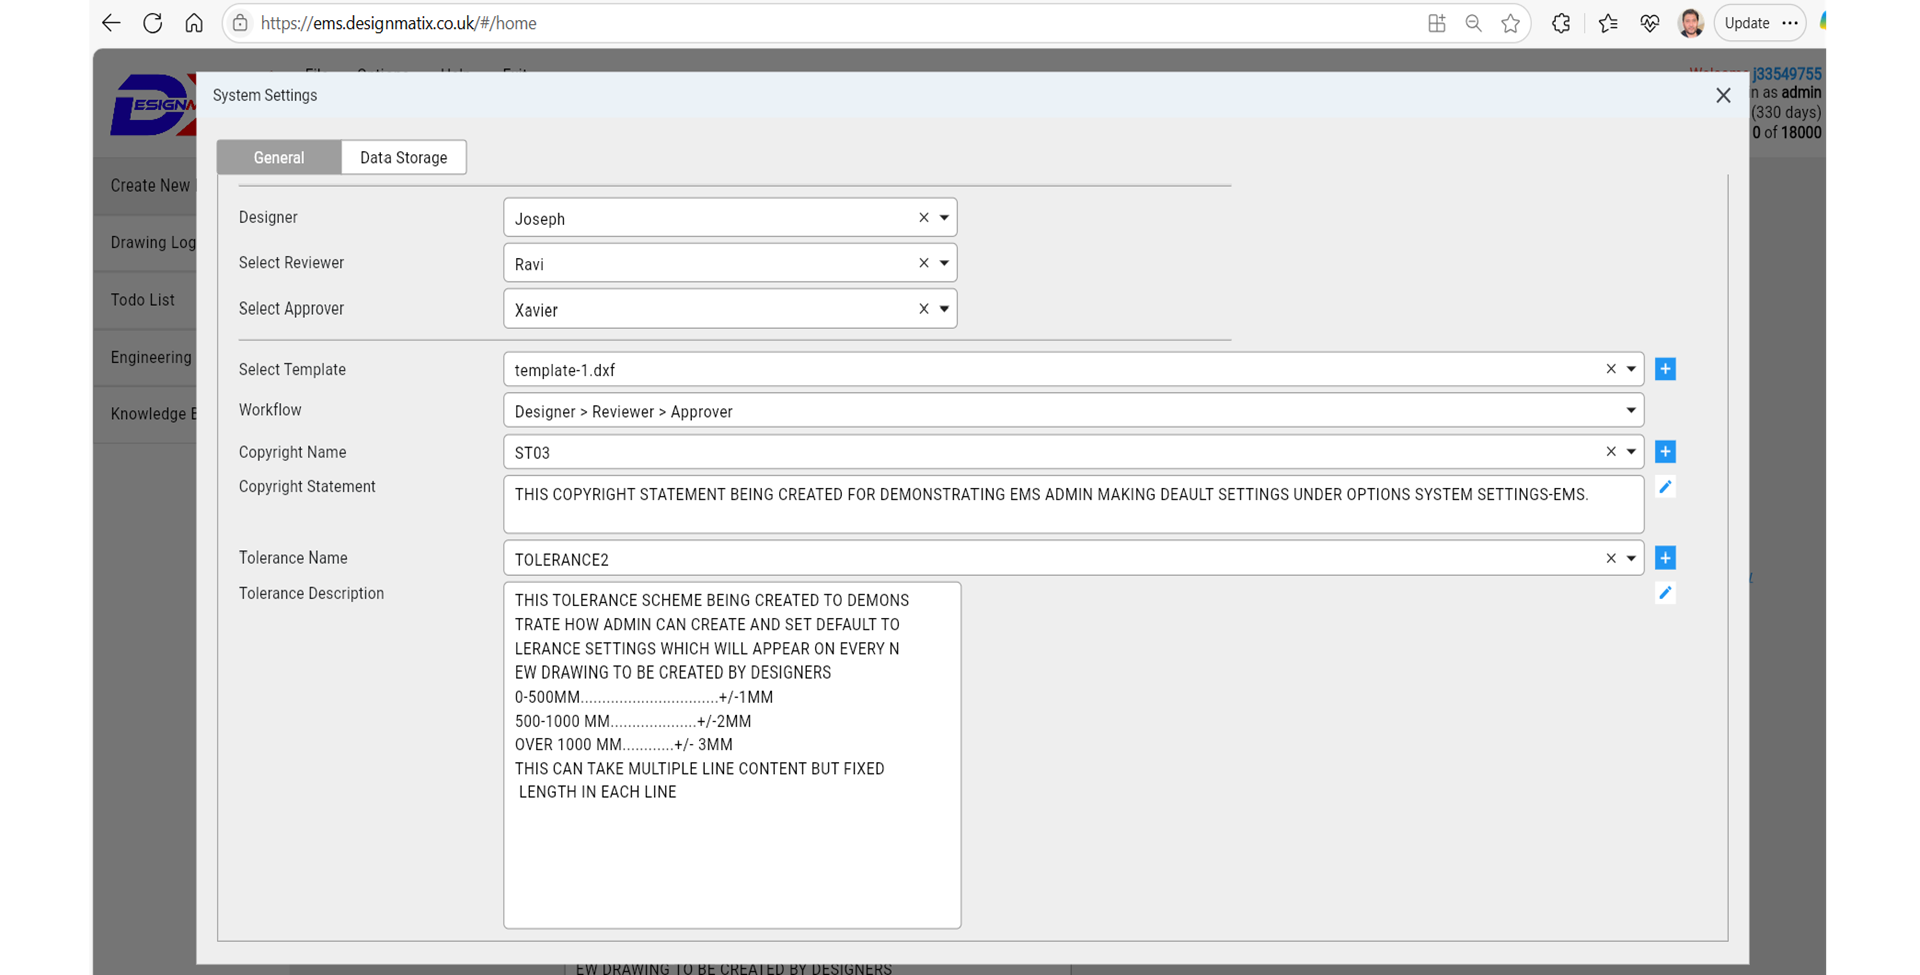Add a new template with plus icon
Viewport: 1920px width, 975px height.
point(1665,369)
